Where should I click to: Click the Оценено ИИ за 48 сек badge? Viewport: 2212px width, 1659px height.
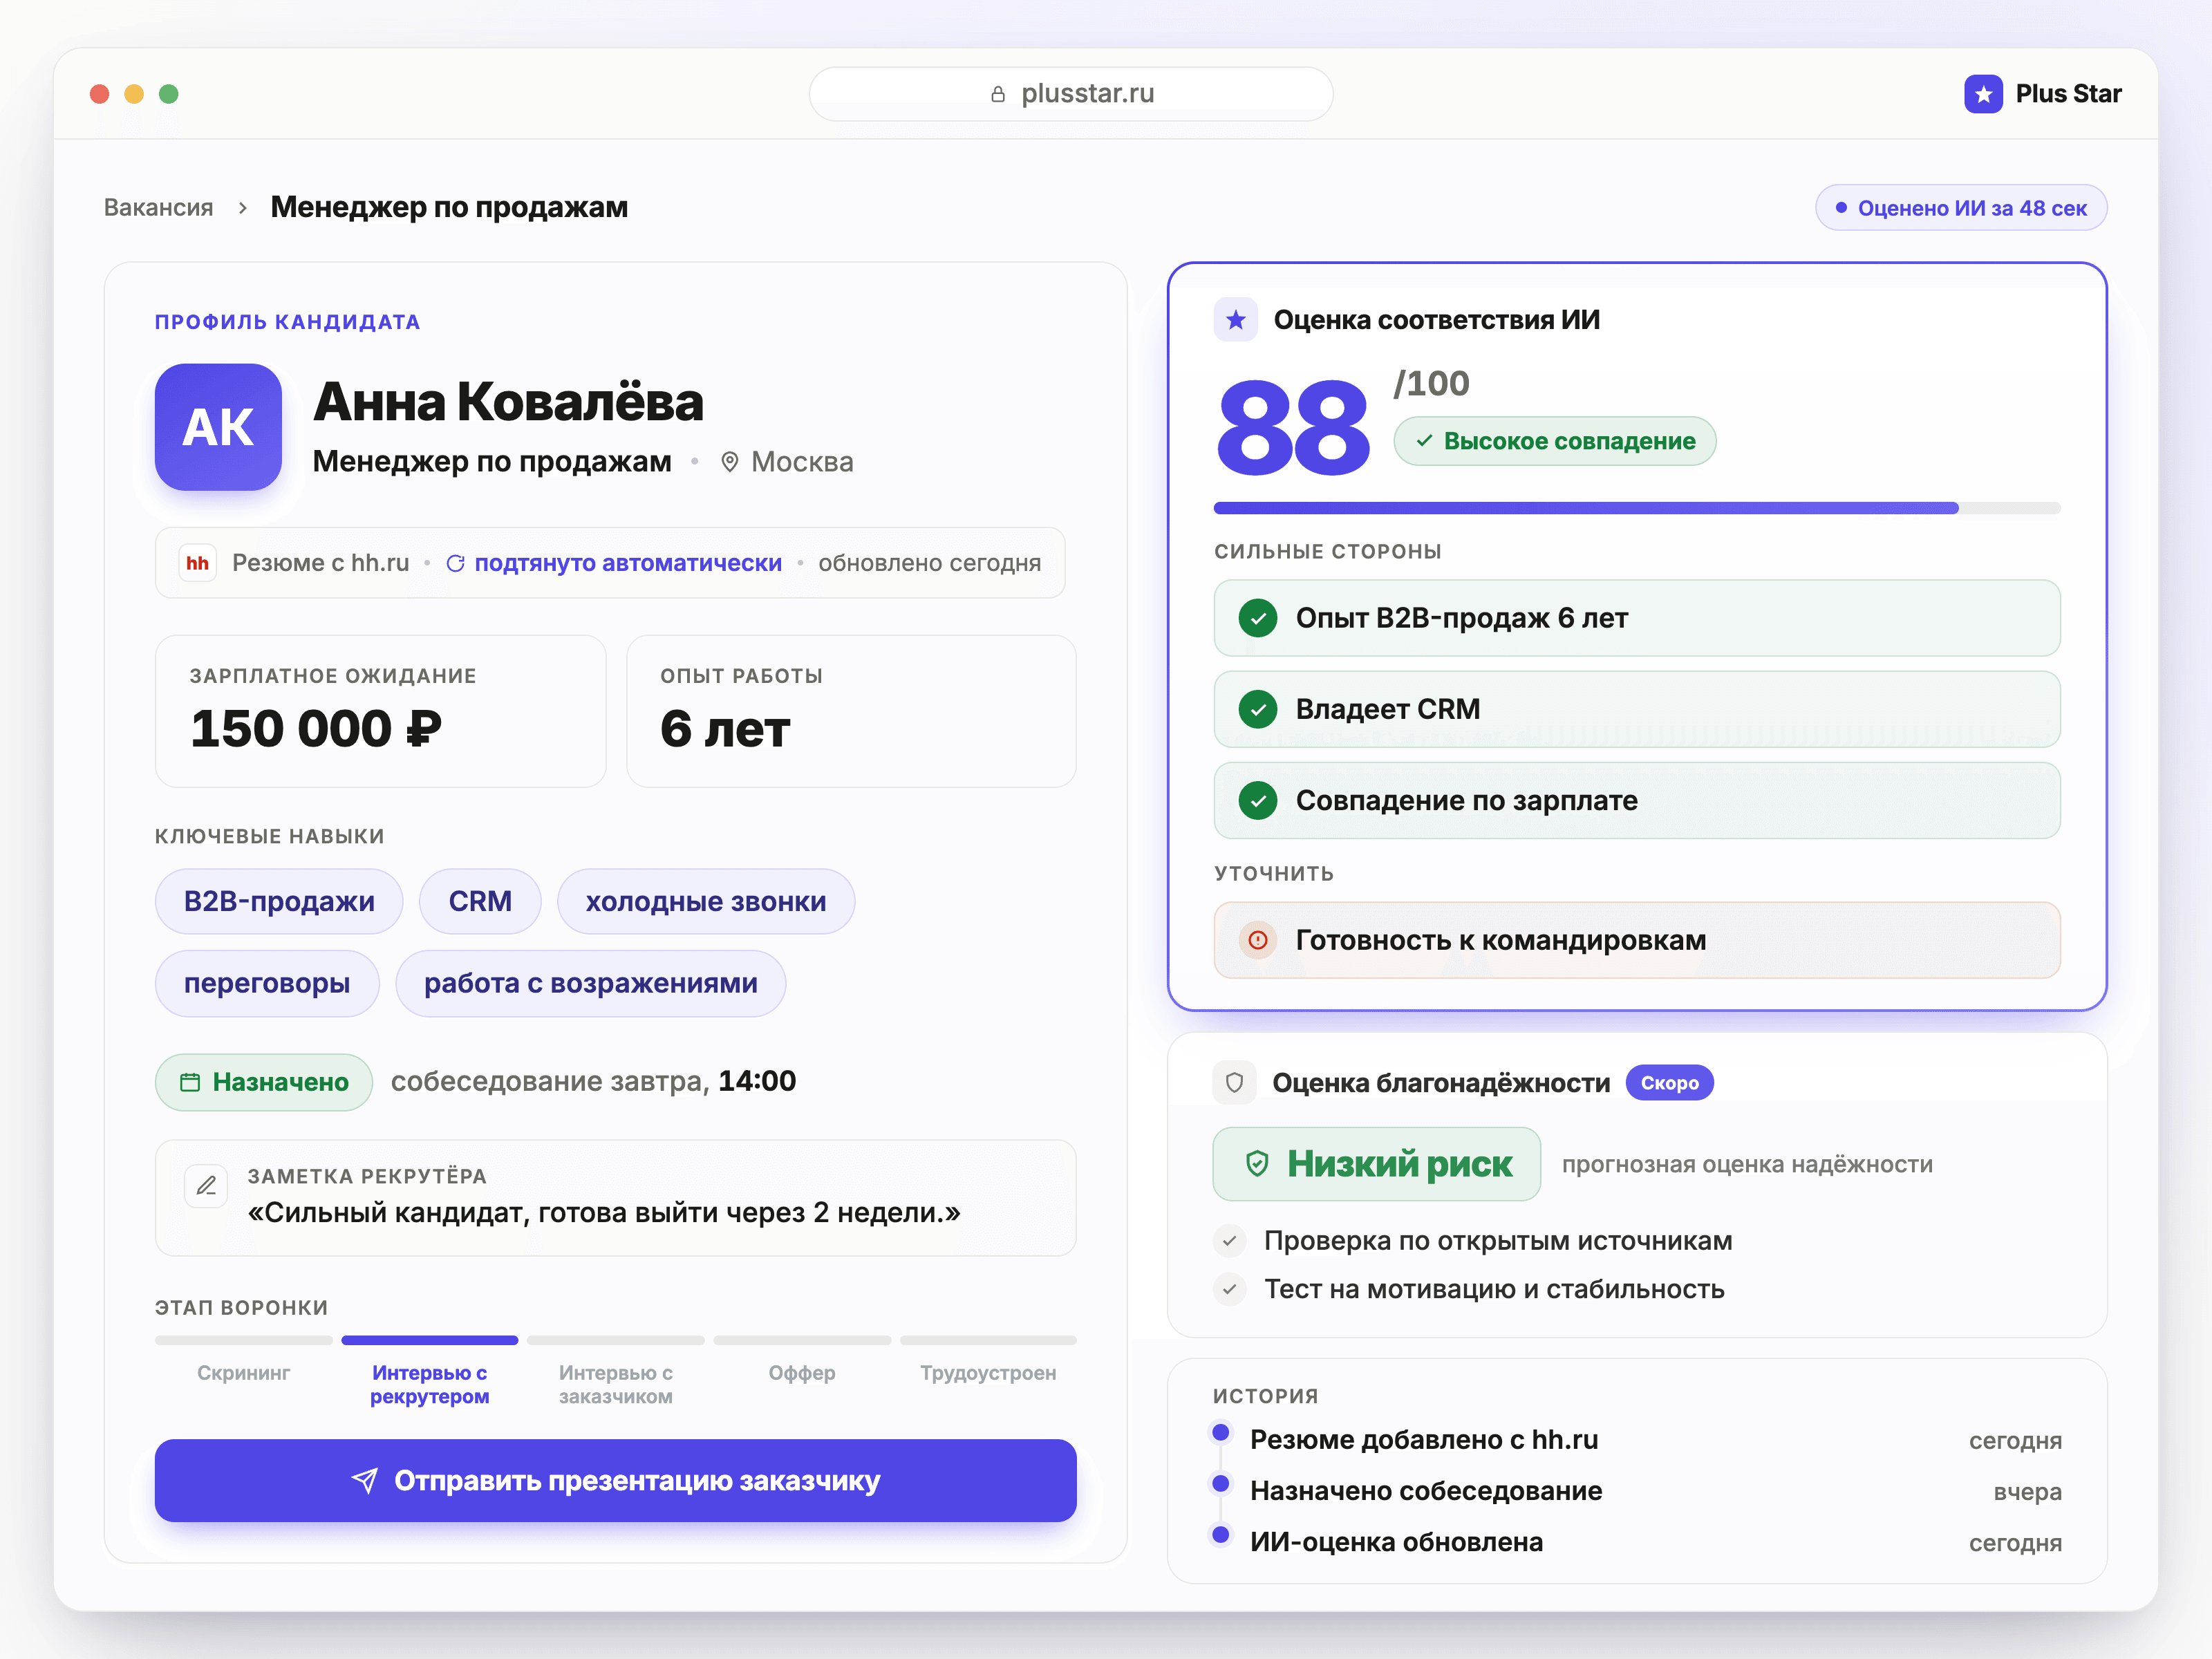(1961, 208)
